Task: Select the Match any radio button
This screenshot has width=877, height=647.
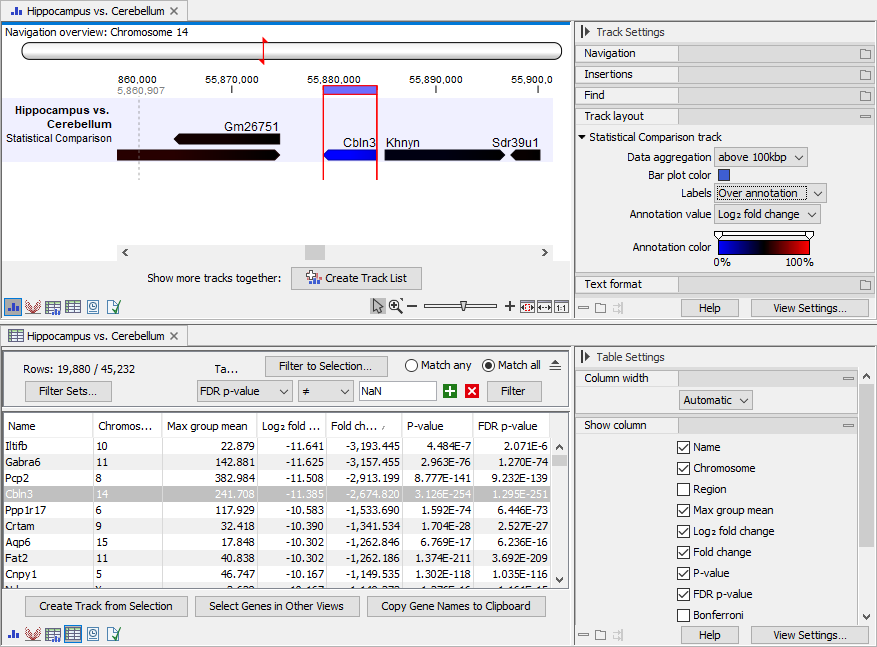Action: point(412,365)
